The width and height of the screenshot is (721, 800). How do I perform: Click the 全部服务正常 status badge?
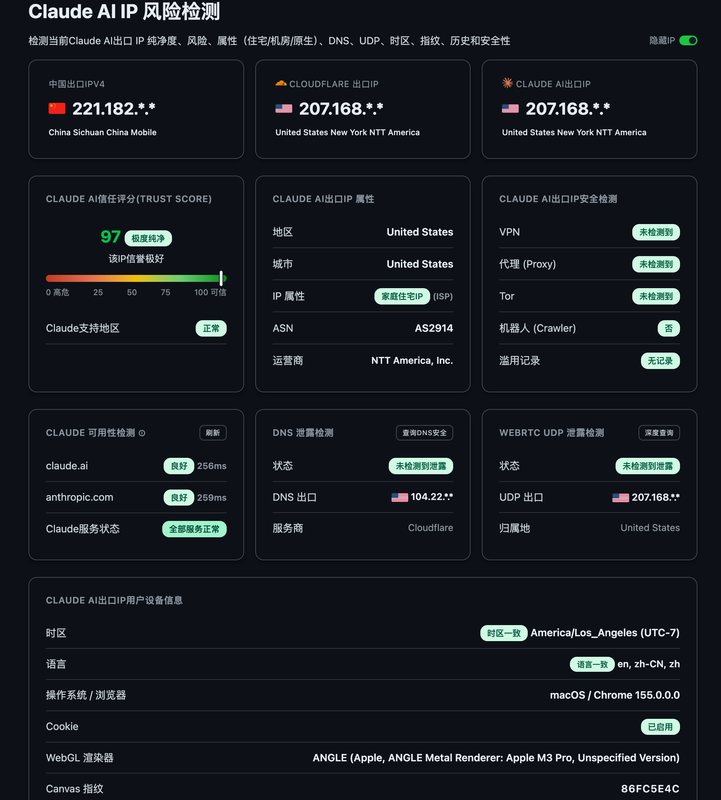click(x=194, y=529)
